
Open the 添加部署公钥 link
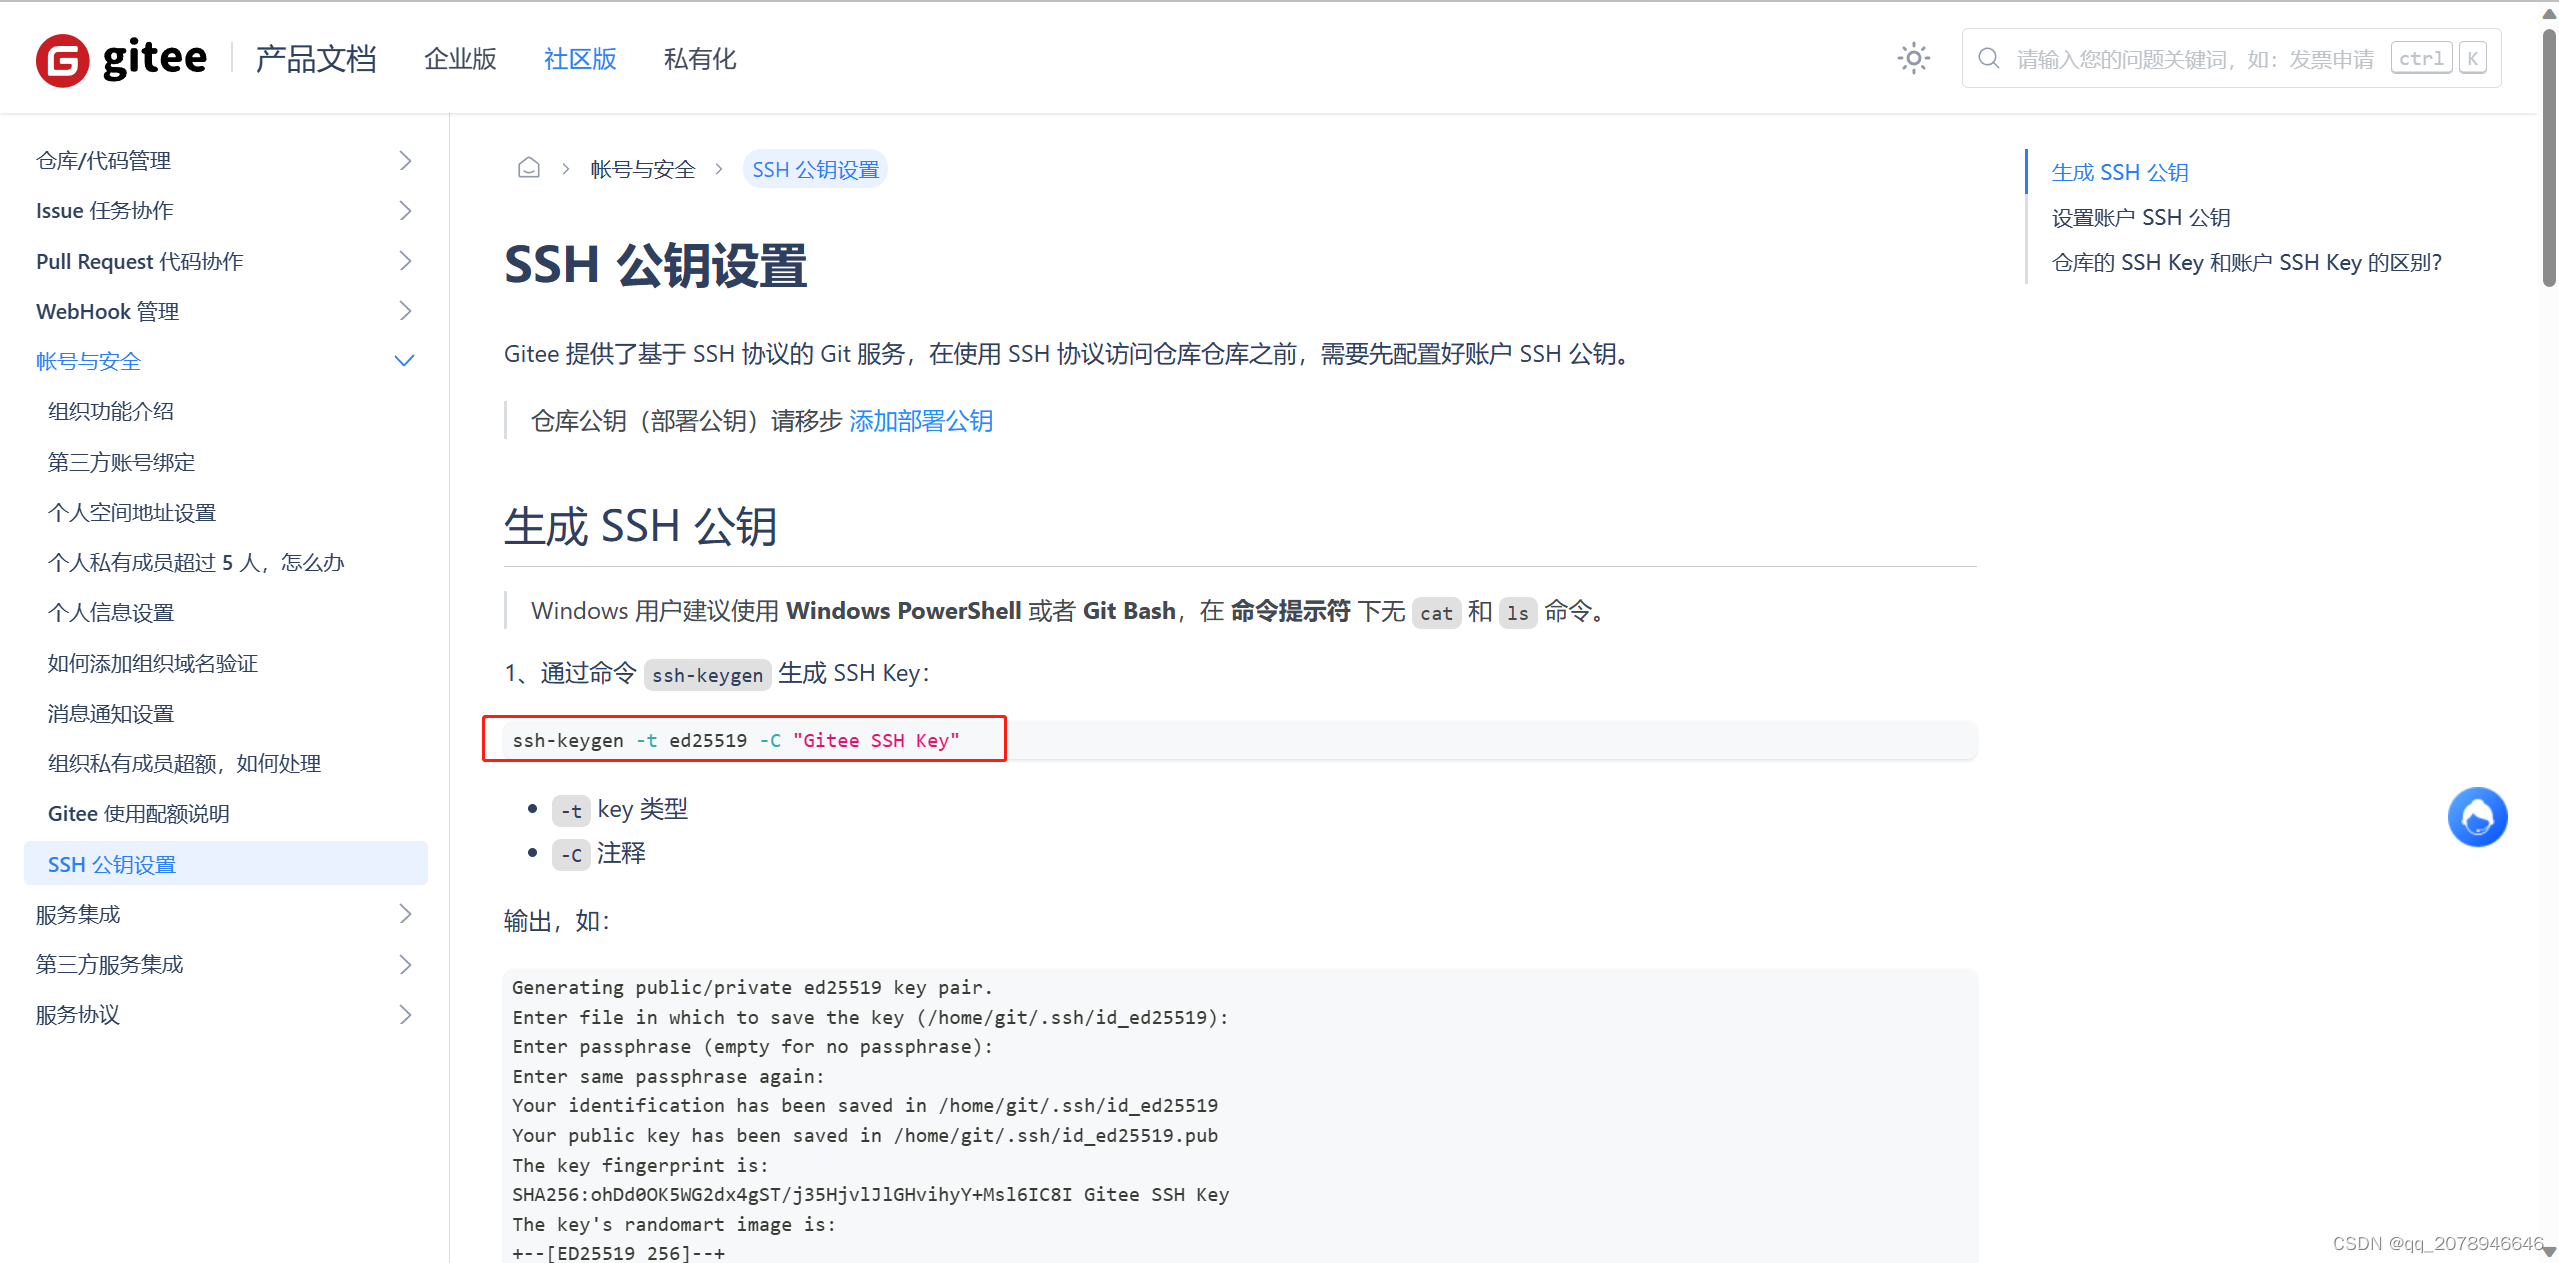point(920,421)
